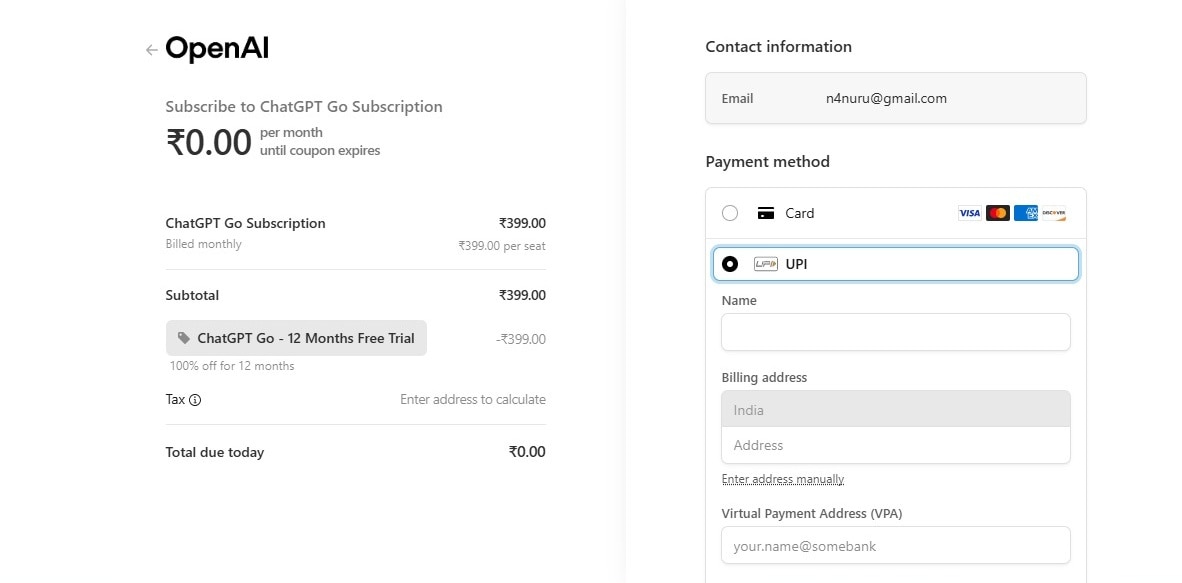Click the American Express logo
The width and height of the screenshot is (1182, 583).
1025,213
